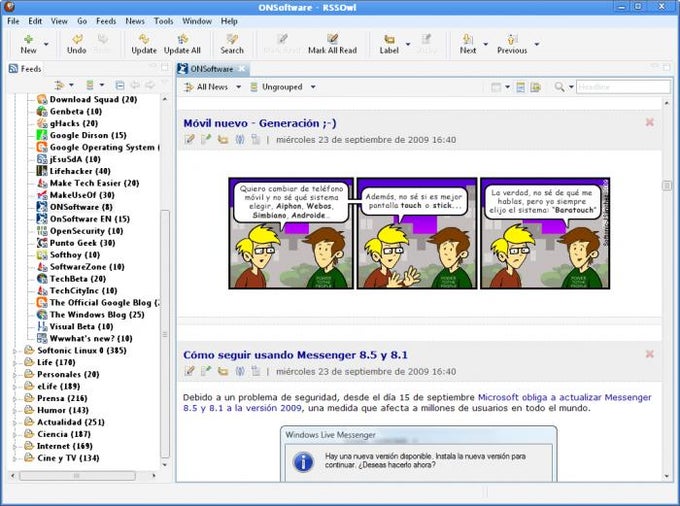Image resolution: width=680 pixels, height=506 pixels.
Task: Close the ONSoftware tab
Action: click(x=243, y=68)
